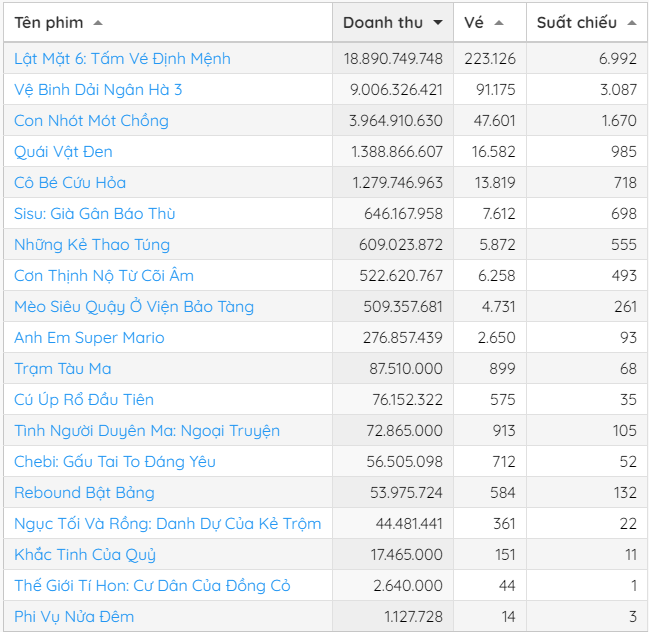Click the descending arrow beside Doanh thu

click(x=438, y=23)
